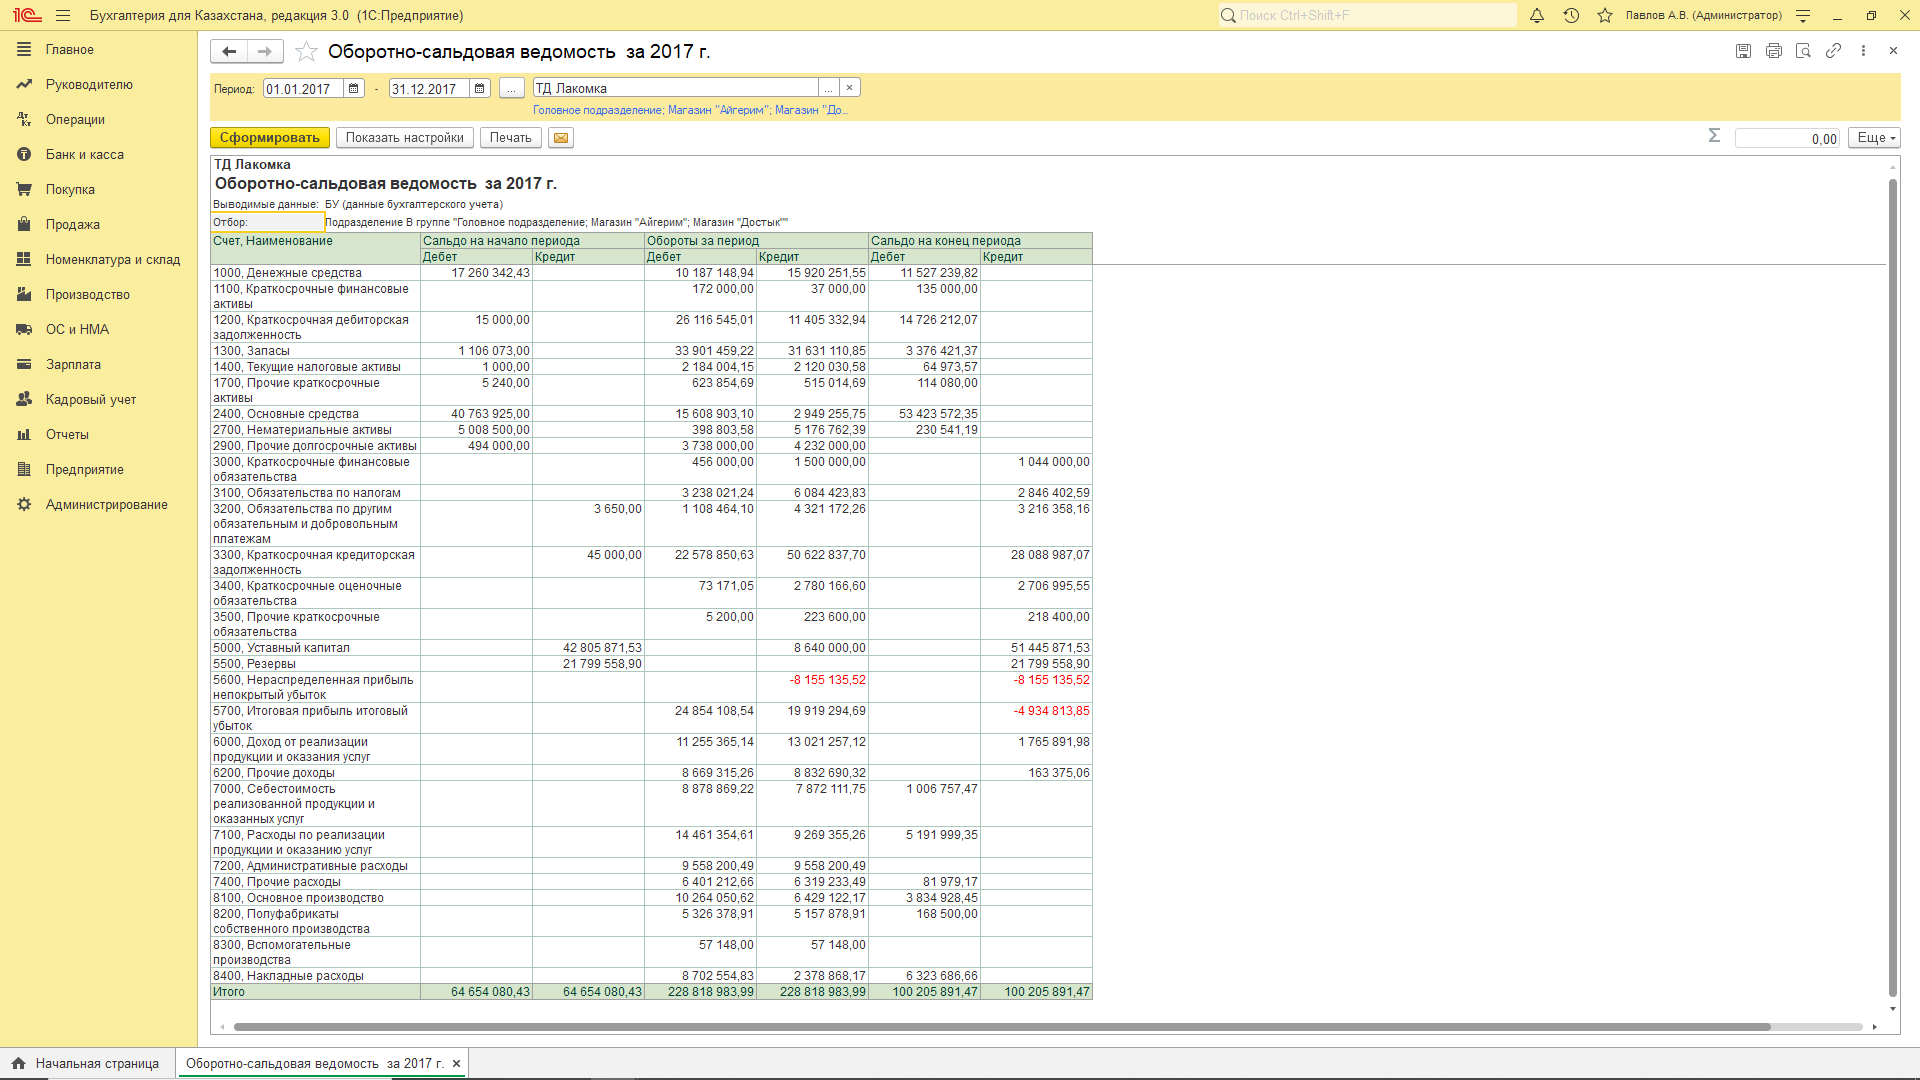Click Показать настройки button

point(404,138)
